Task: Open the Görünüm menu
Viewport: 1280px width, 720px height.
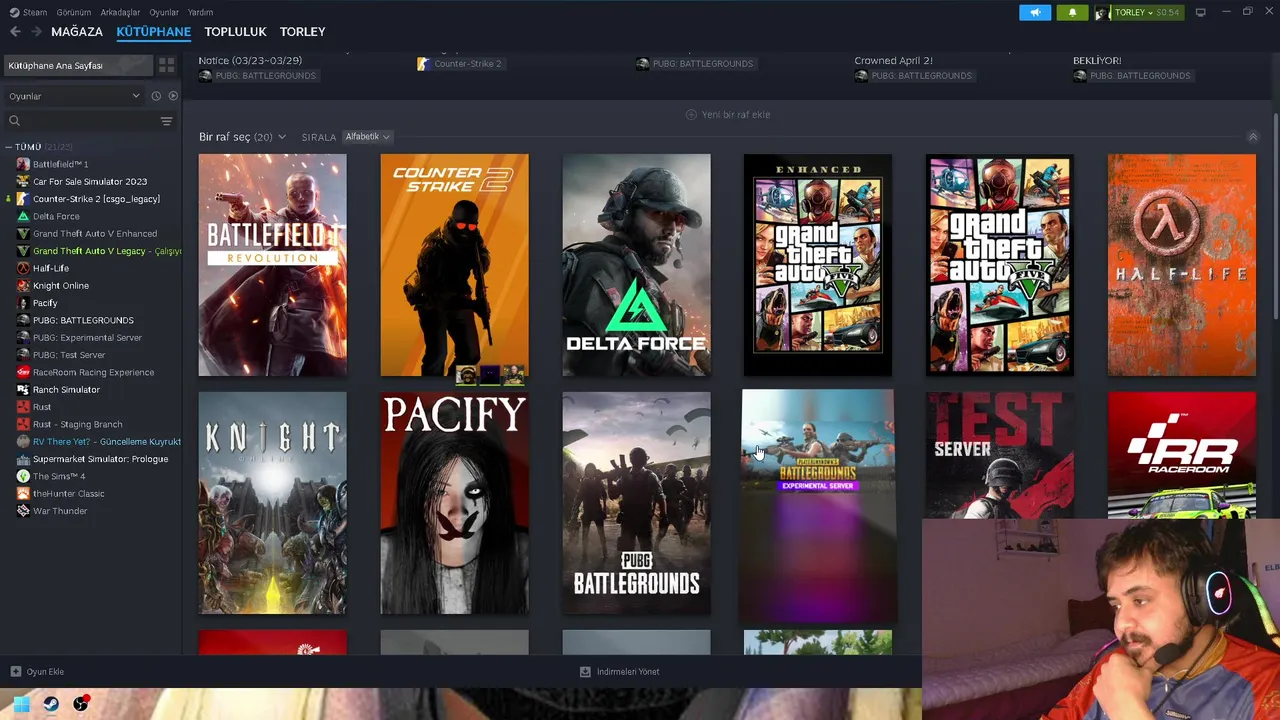Action: (74, 12)
